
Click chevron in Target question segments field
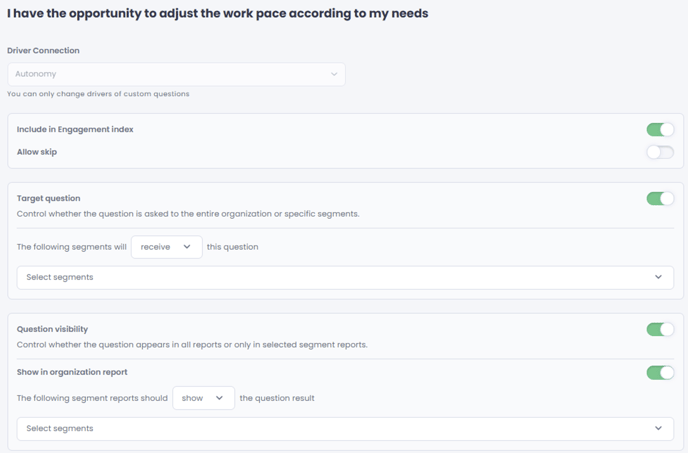[658, 277]
